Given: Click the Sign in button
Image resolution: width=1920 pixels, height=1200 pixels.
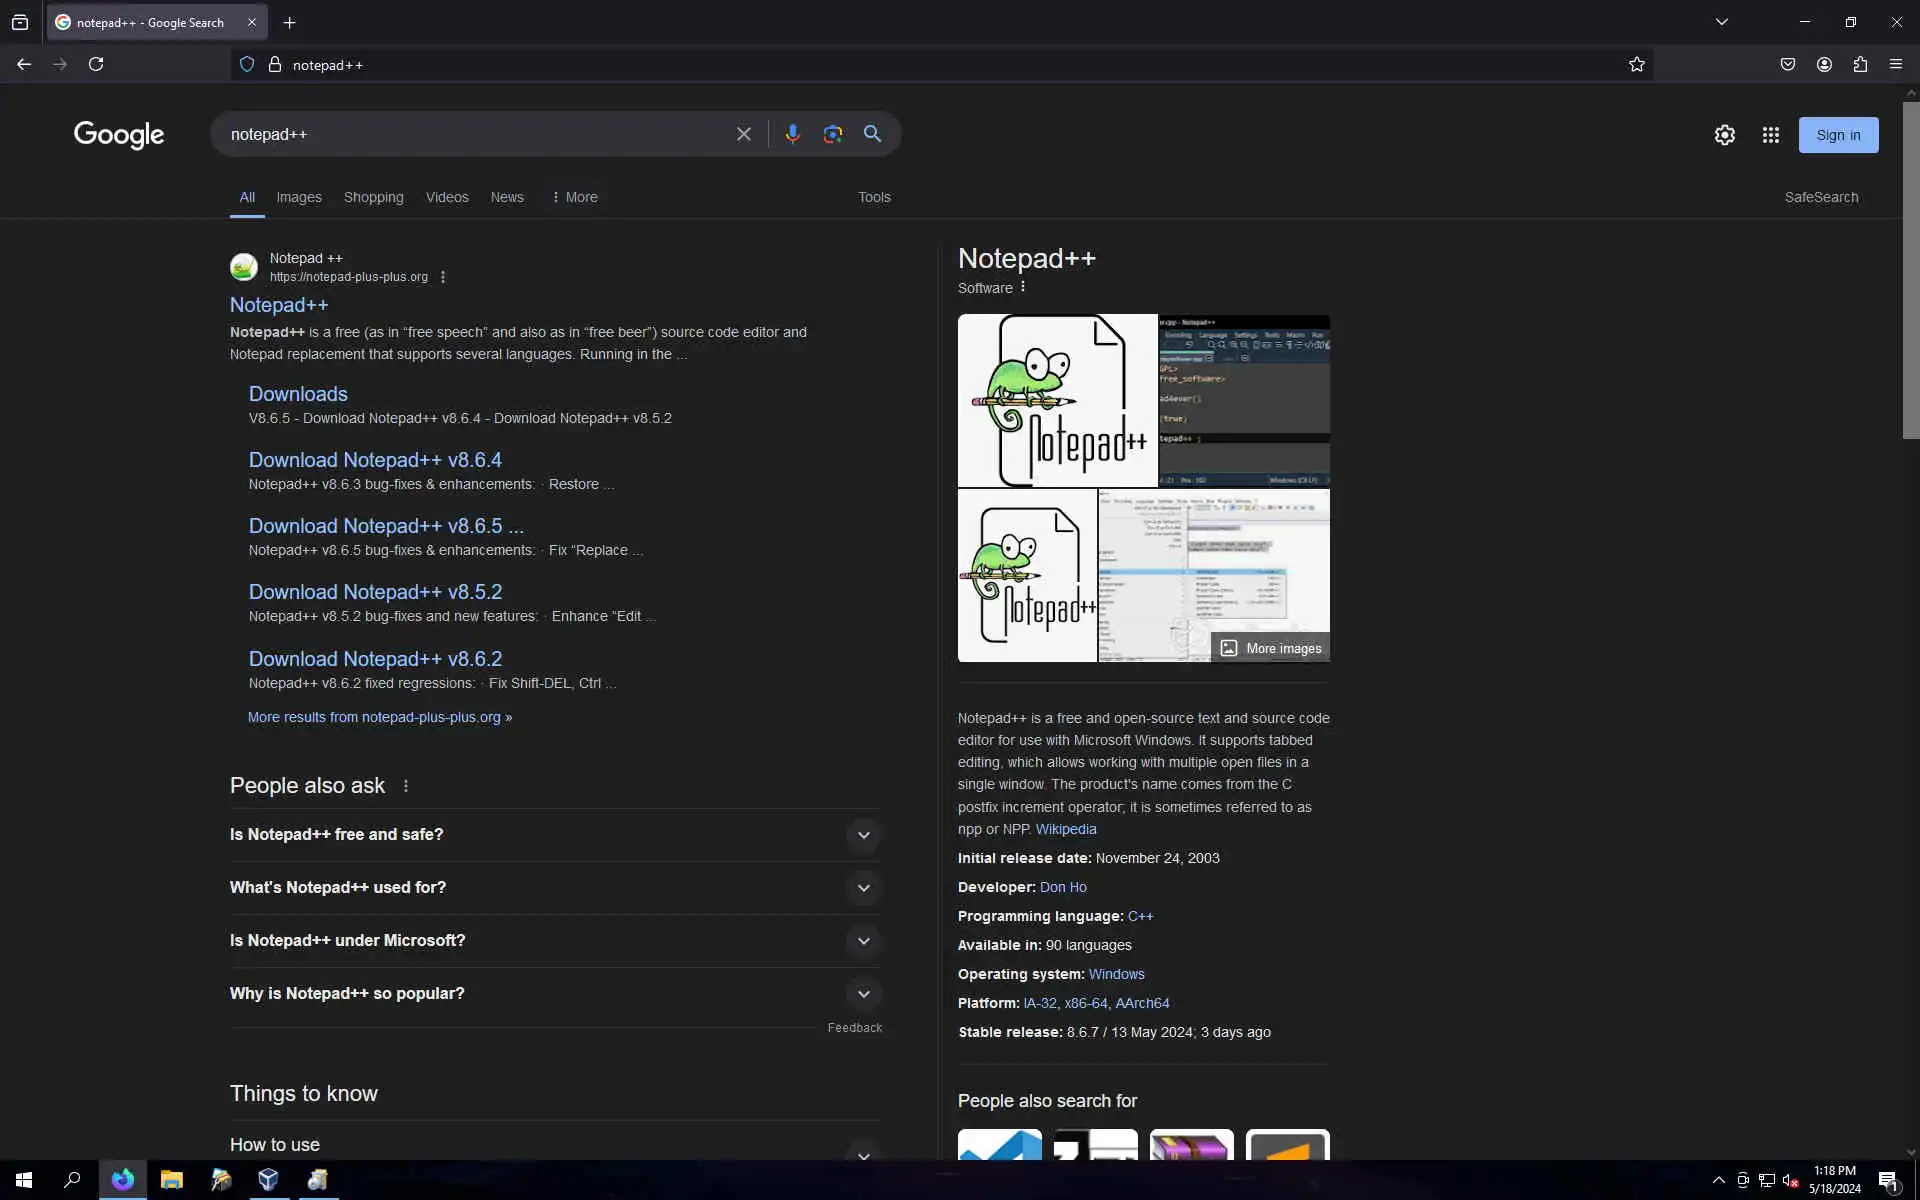Looking at the screenshot, I should point(1838,135).
